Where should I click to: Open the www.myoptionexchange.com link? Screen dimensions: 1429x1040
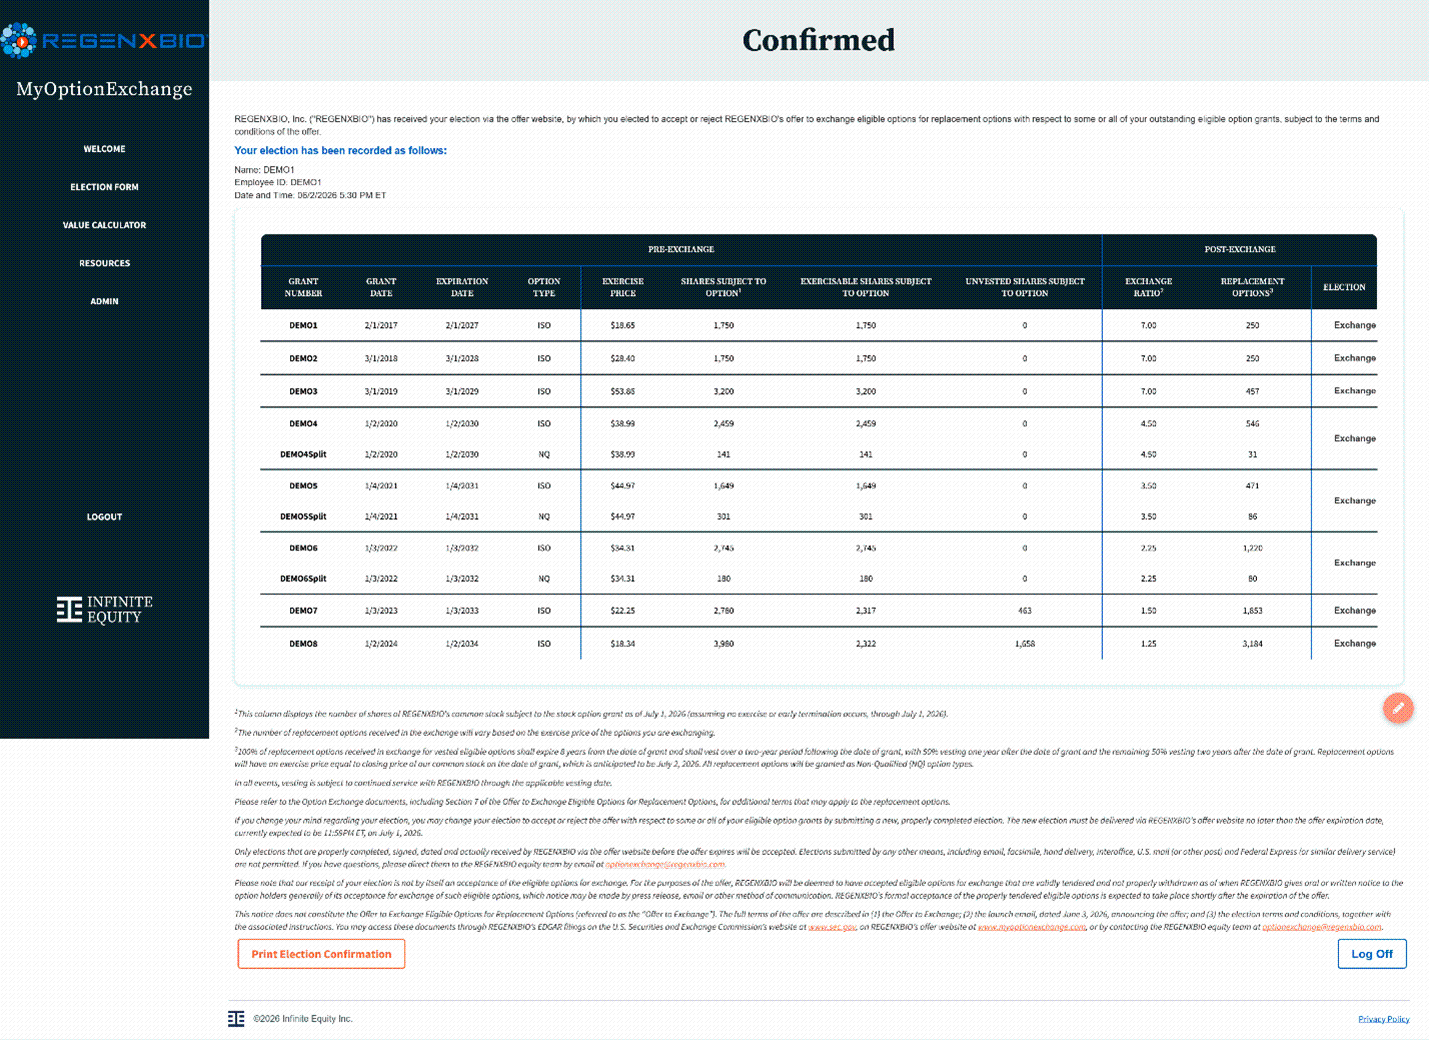pyautogui.click(x=1031, y=927)
